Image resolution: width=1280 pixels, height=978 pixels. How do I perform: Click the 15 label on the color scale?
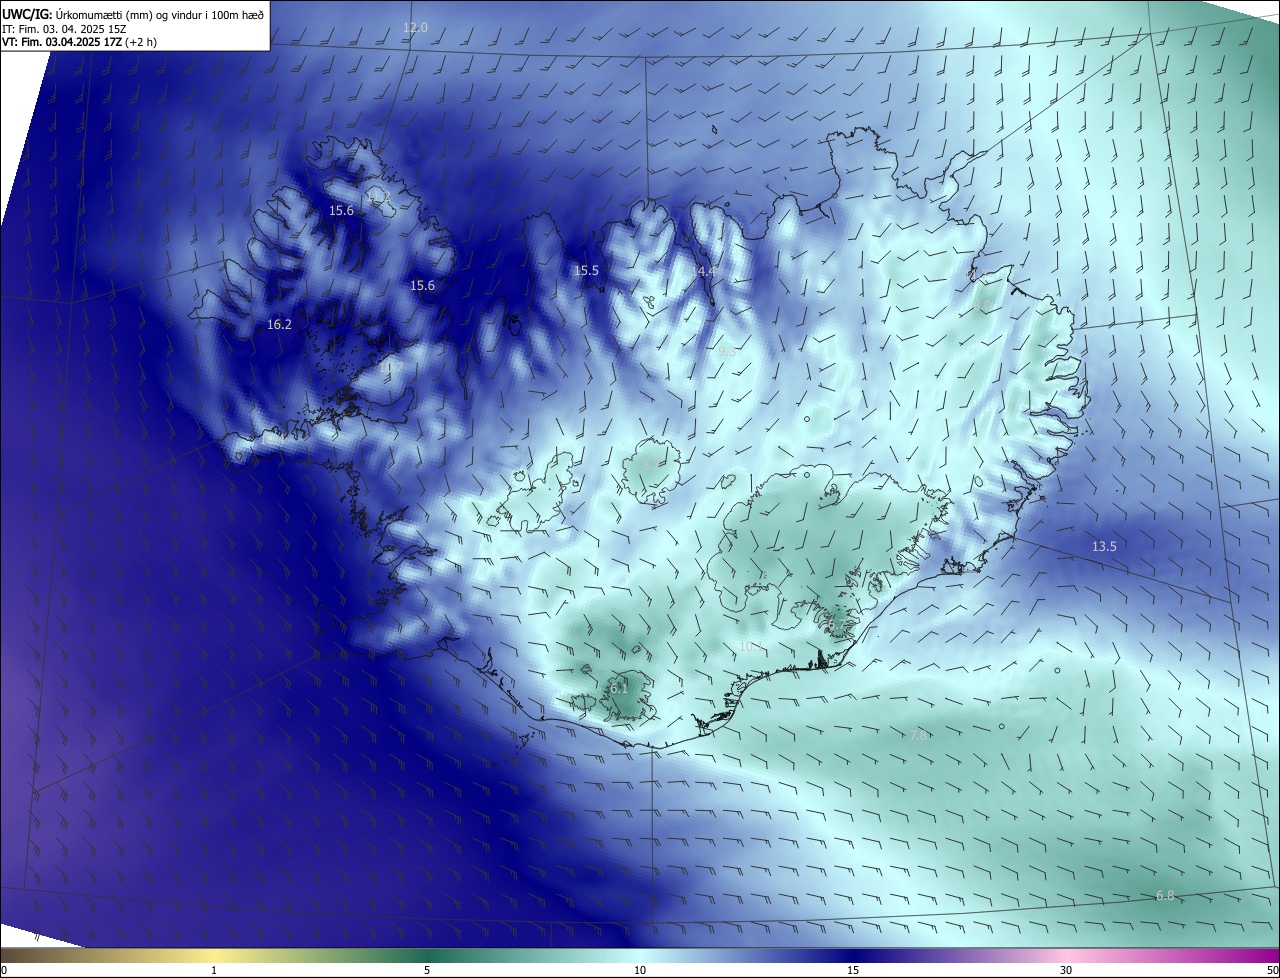point(853,970)
